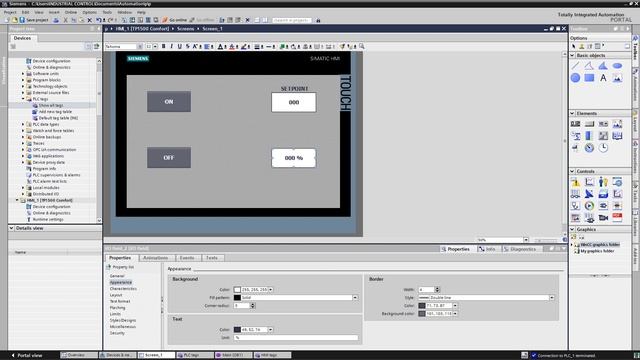Screen dimensions: 640x360
Task: Click the border color swatch
Action: [x=422, y=305]
